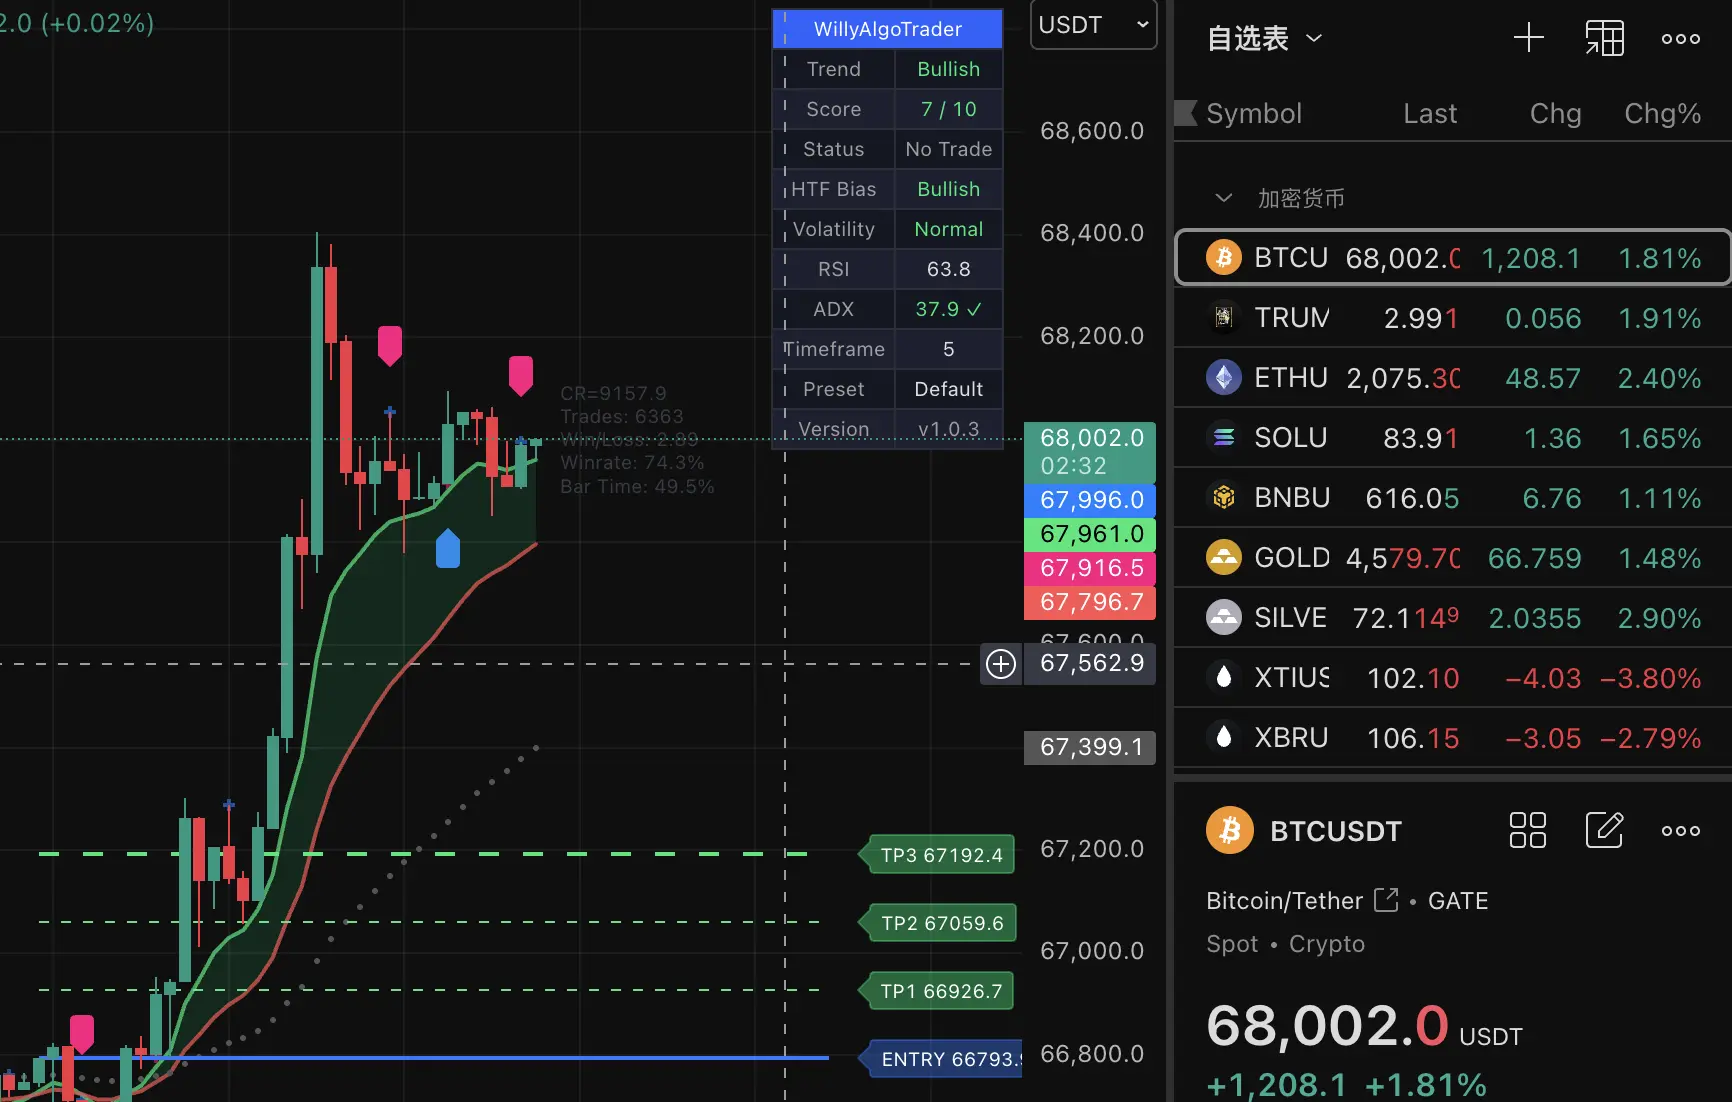The width and height of the screenshot is (1732, 1102).
Task: Open watchlist more options menu
Action: coord(1680,39)
